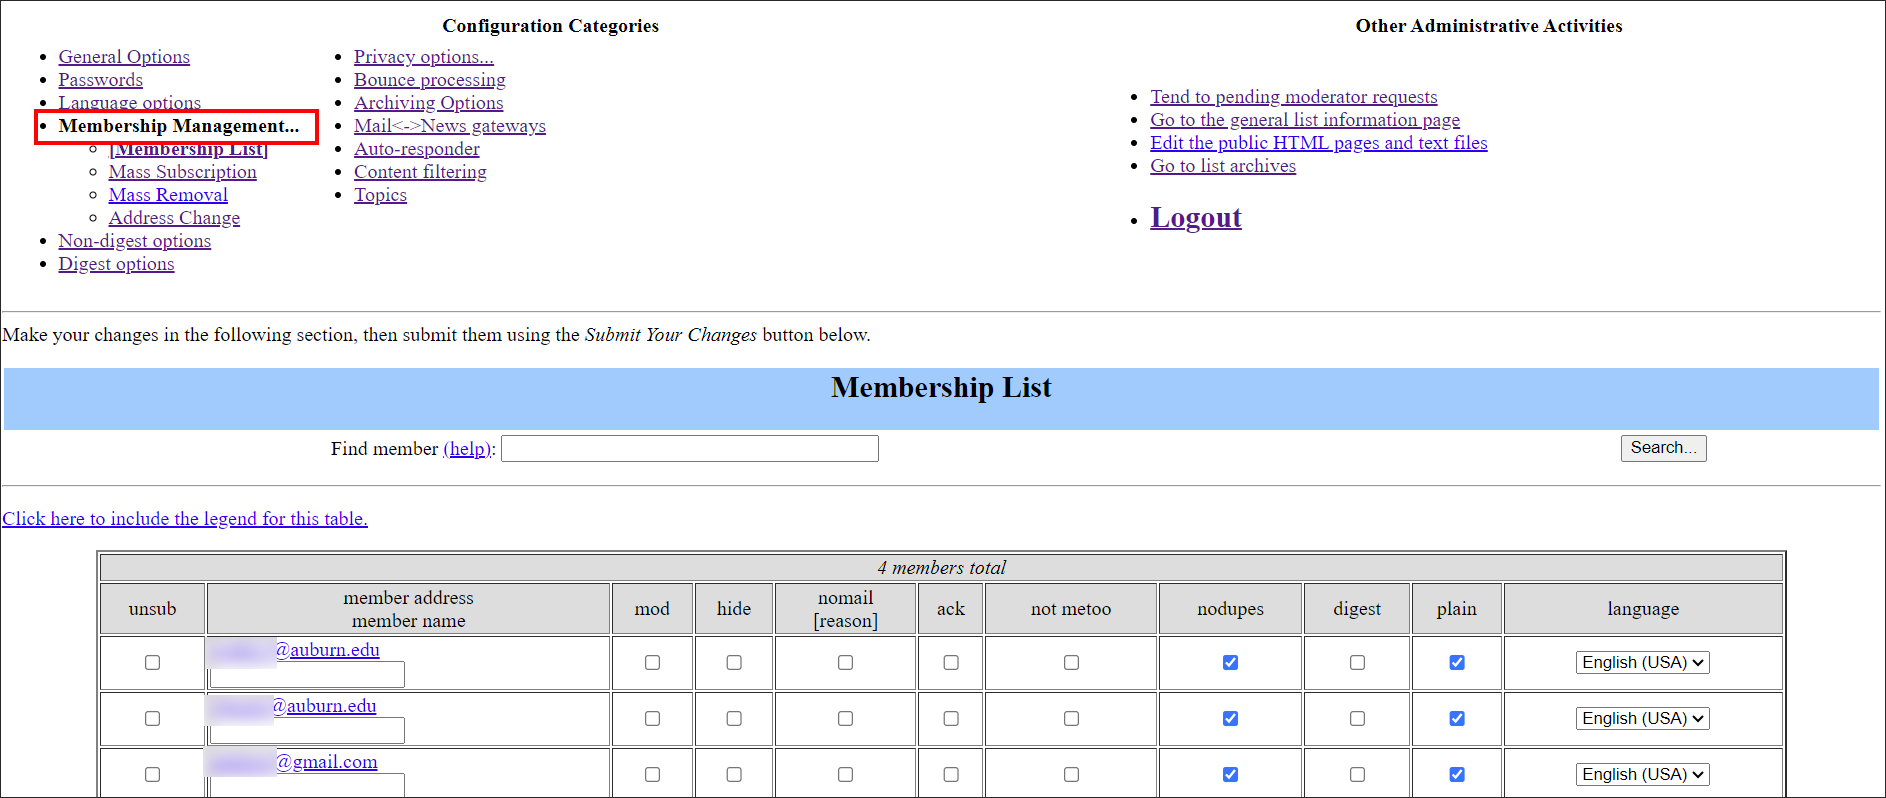The image size is (1886, 798).
Task: Open Privacy options category
Action: click(x=423, y=57)
